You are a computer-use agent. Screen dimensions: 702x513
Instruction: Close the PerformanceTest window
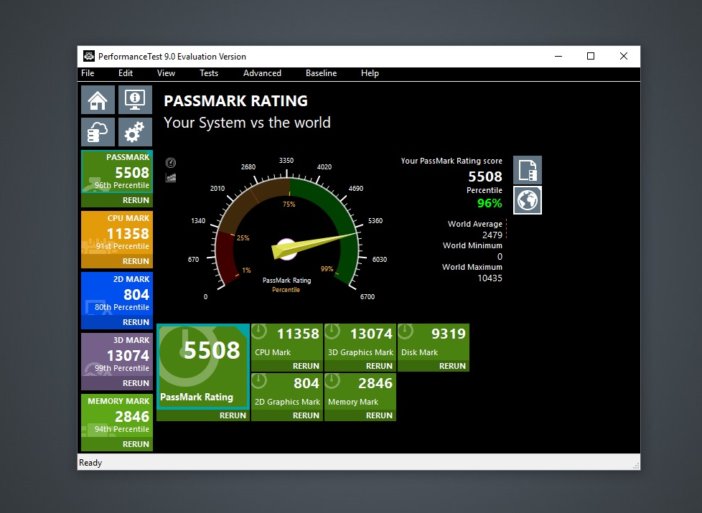tap(623, 56)
